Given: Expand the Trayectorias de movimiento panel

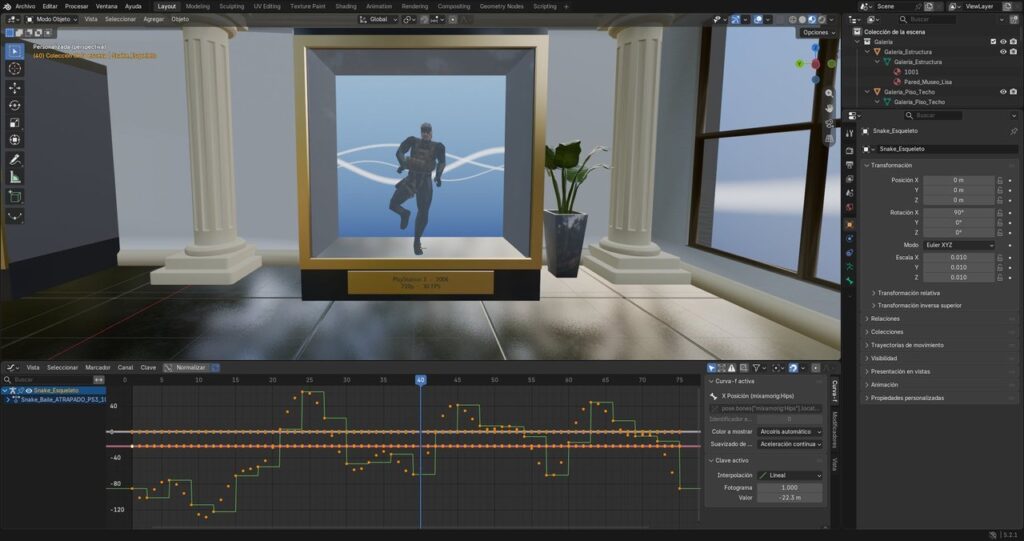Looking at the screenshot, I should 907,345.
